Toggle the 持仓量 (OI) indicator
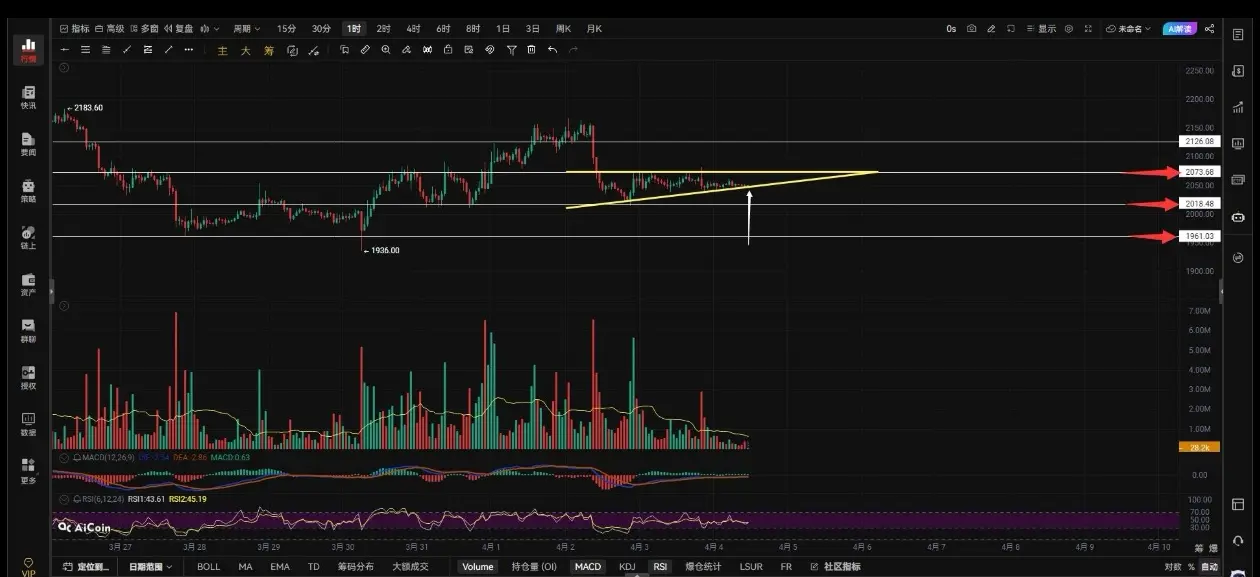Image resolution: width=1260 pixels, height=577 pixels. coord(534,566)
